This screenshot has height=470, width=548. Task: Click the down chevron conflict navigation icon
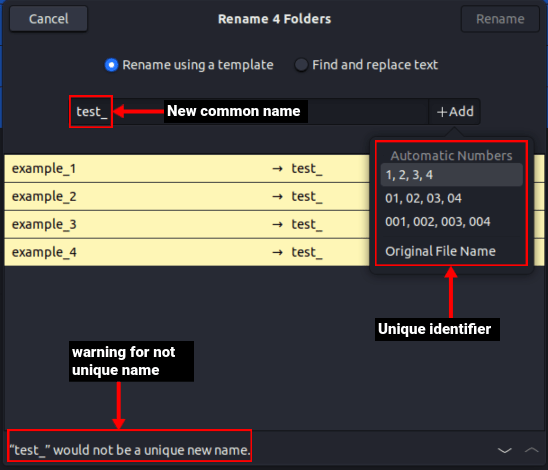coord(504,450)
